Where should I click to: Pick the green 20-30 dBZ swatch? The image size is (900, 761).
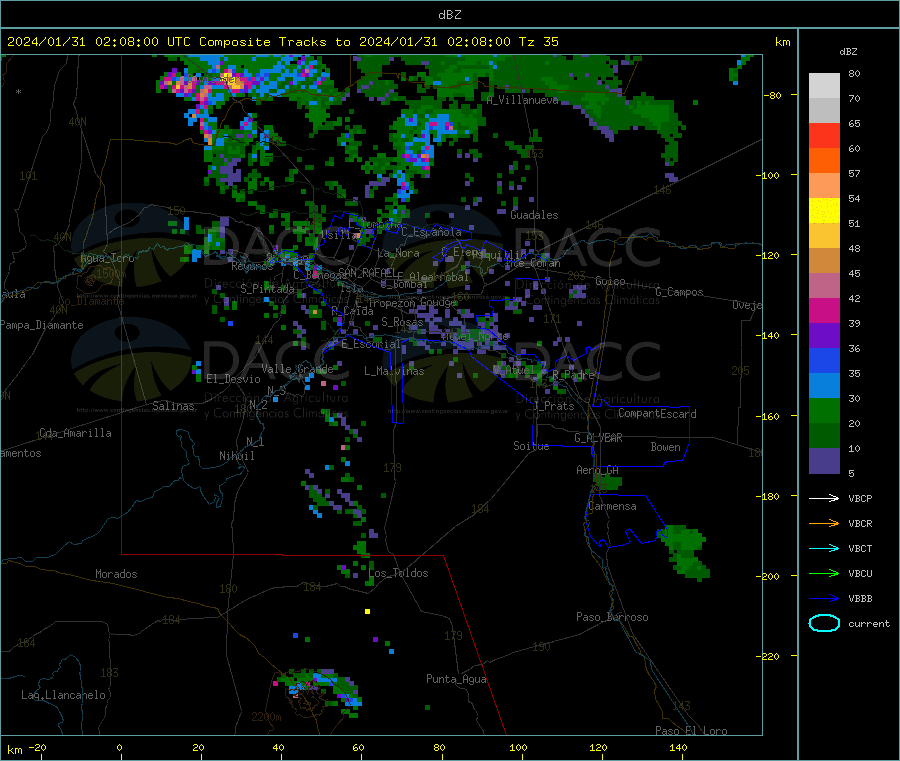tap(824, 410)
